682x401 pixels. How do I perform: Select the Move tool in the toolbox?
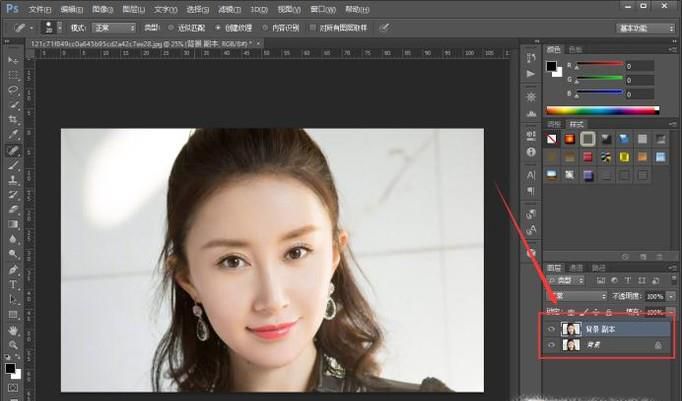(13, 60)
